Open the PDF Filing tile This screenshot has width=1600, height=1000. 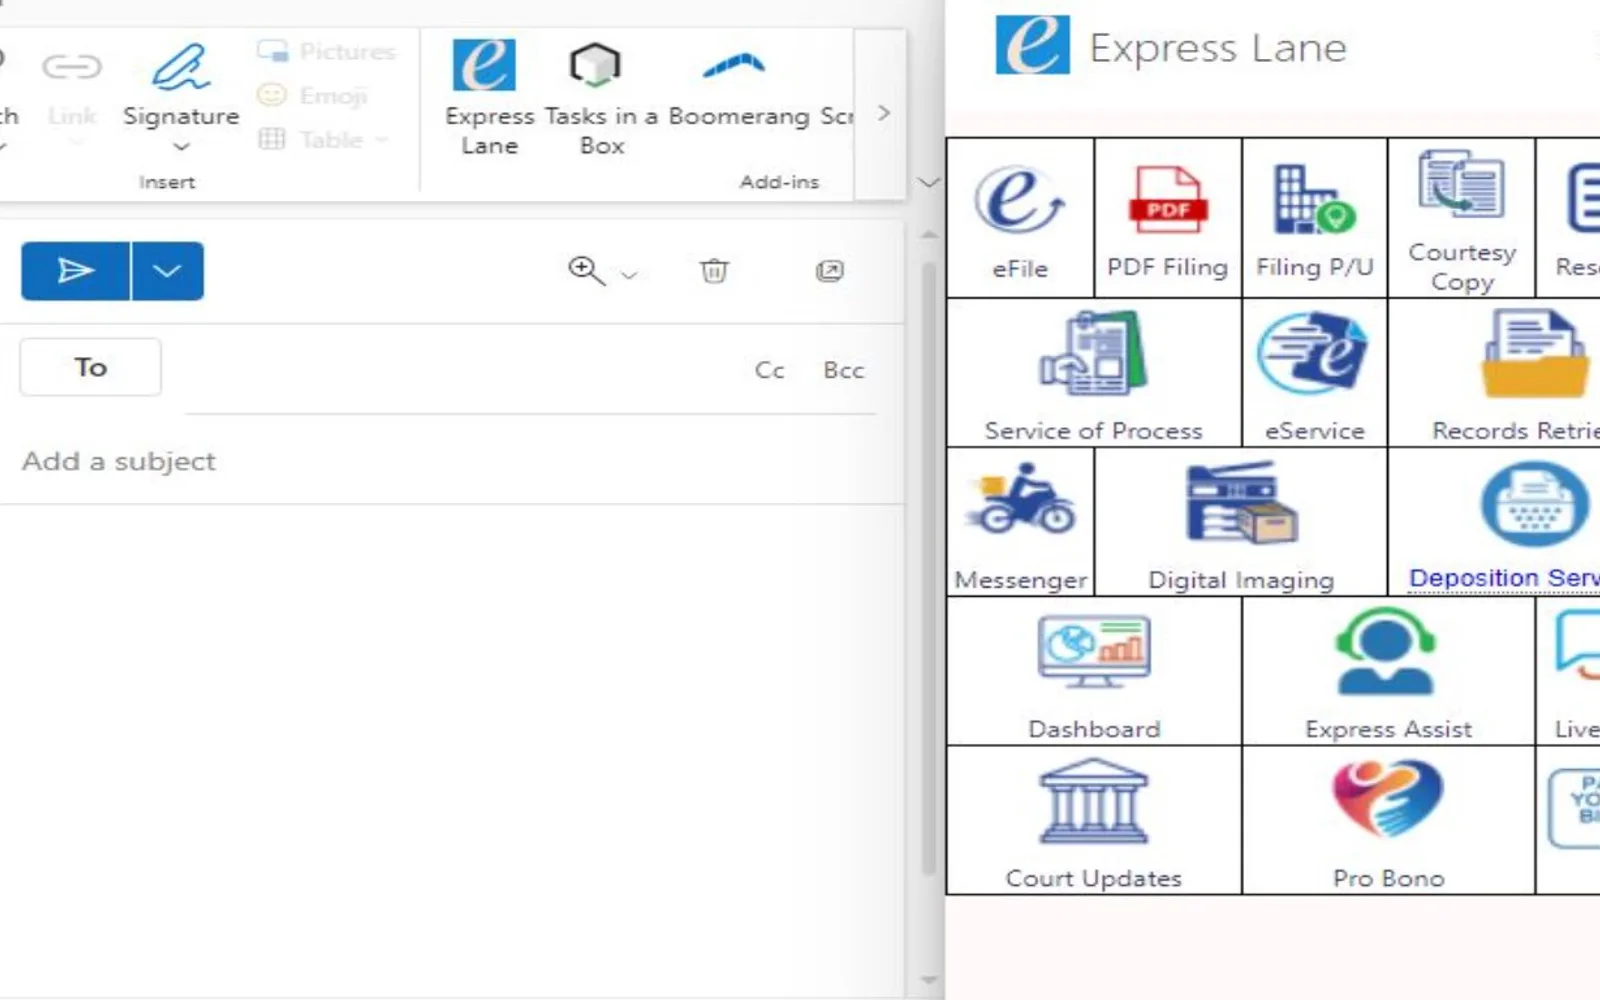pos(1167,218)
